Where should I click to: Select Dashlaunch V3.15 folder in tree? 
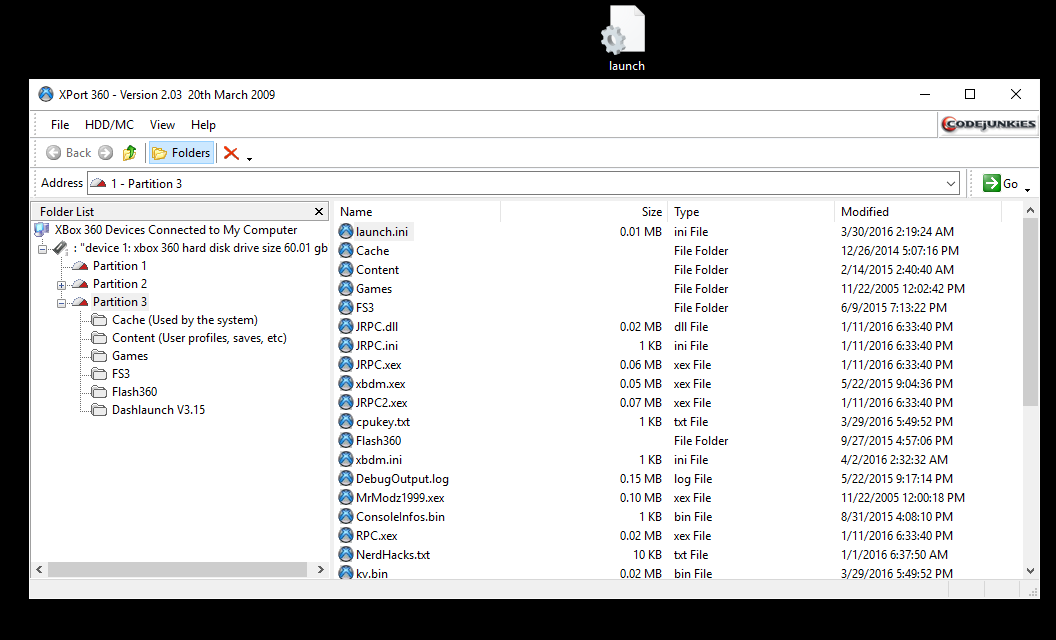[158, 410]
